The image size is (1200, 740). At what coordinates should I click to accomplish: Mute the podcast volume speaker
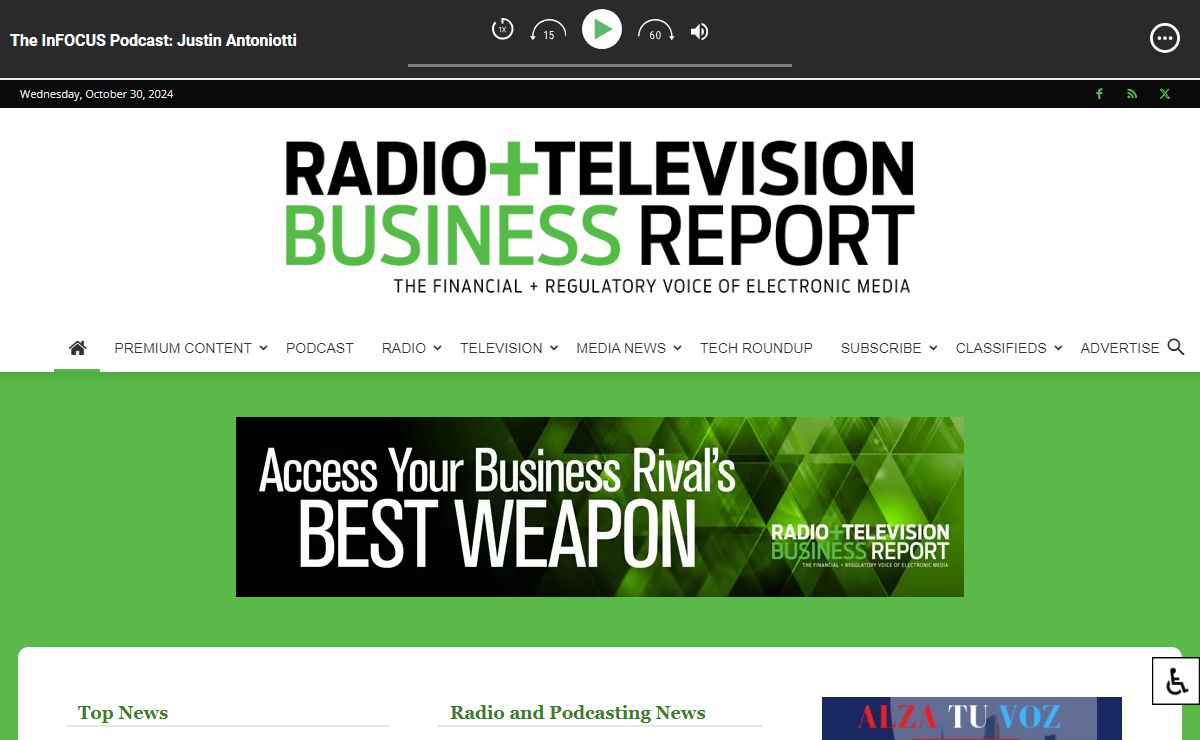coord(700,32)
